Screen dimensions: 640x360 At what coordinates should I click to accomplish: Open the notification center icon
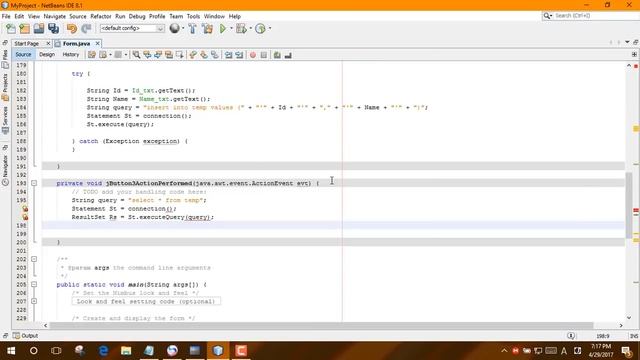(x=627, y=351)
